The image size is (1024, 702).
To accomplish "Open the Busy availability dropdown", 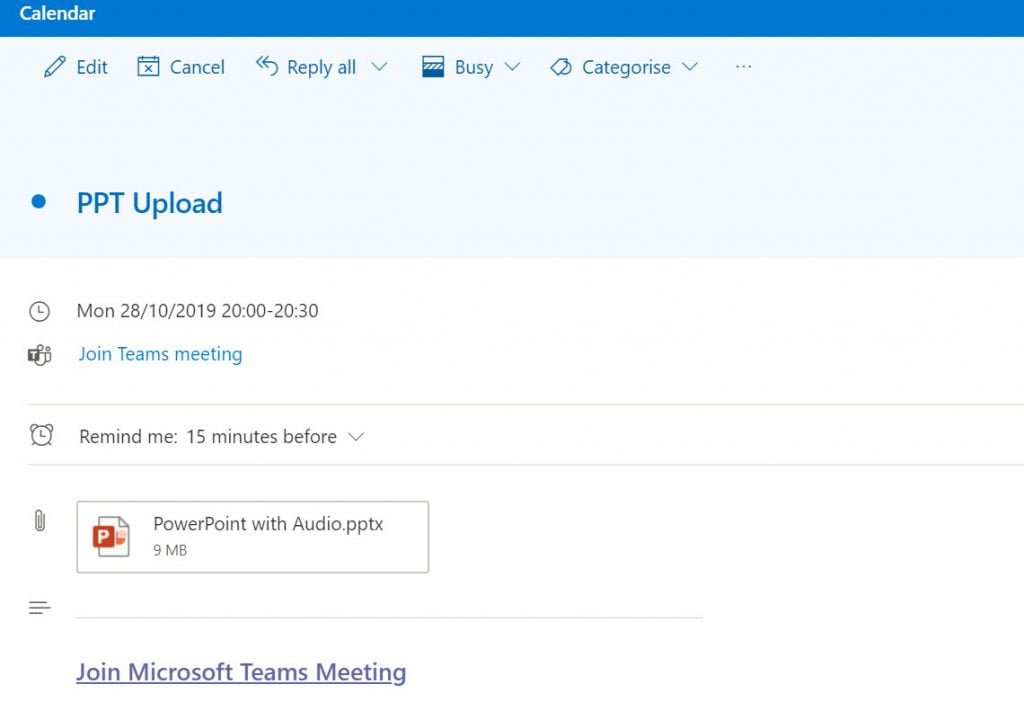I will coord(513,66).
